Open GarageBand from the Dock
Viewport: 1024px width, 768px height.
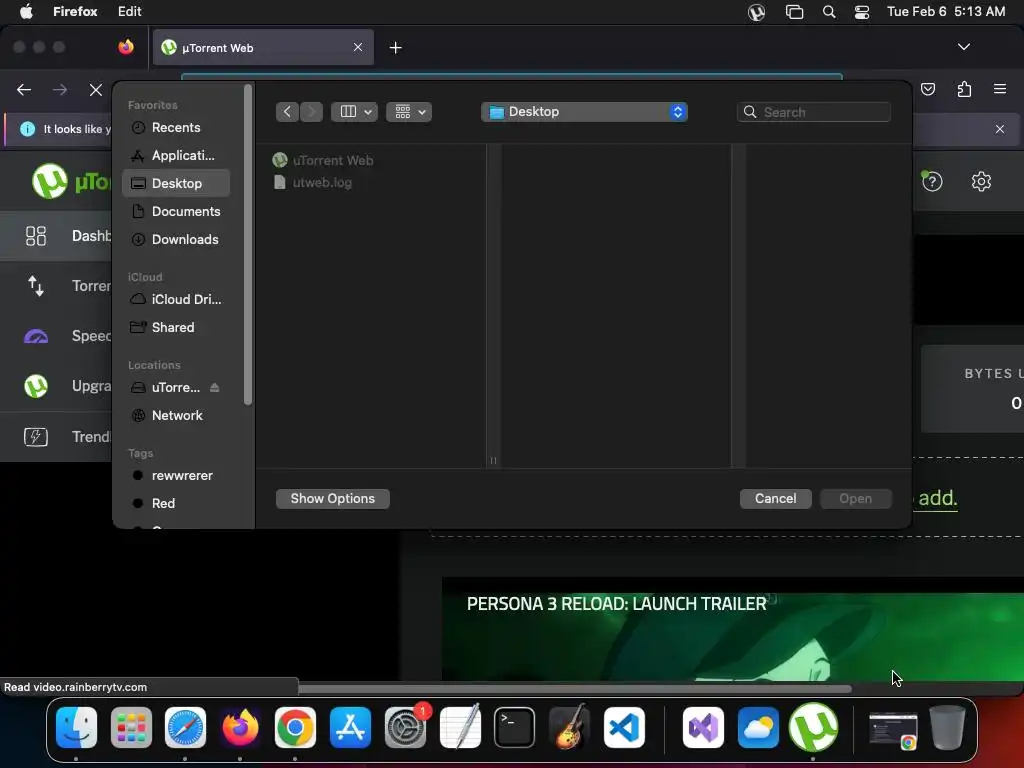tap(569, 728)
